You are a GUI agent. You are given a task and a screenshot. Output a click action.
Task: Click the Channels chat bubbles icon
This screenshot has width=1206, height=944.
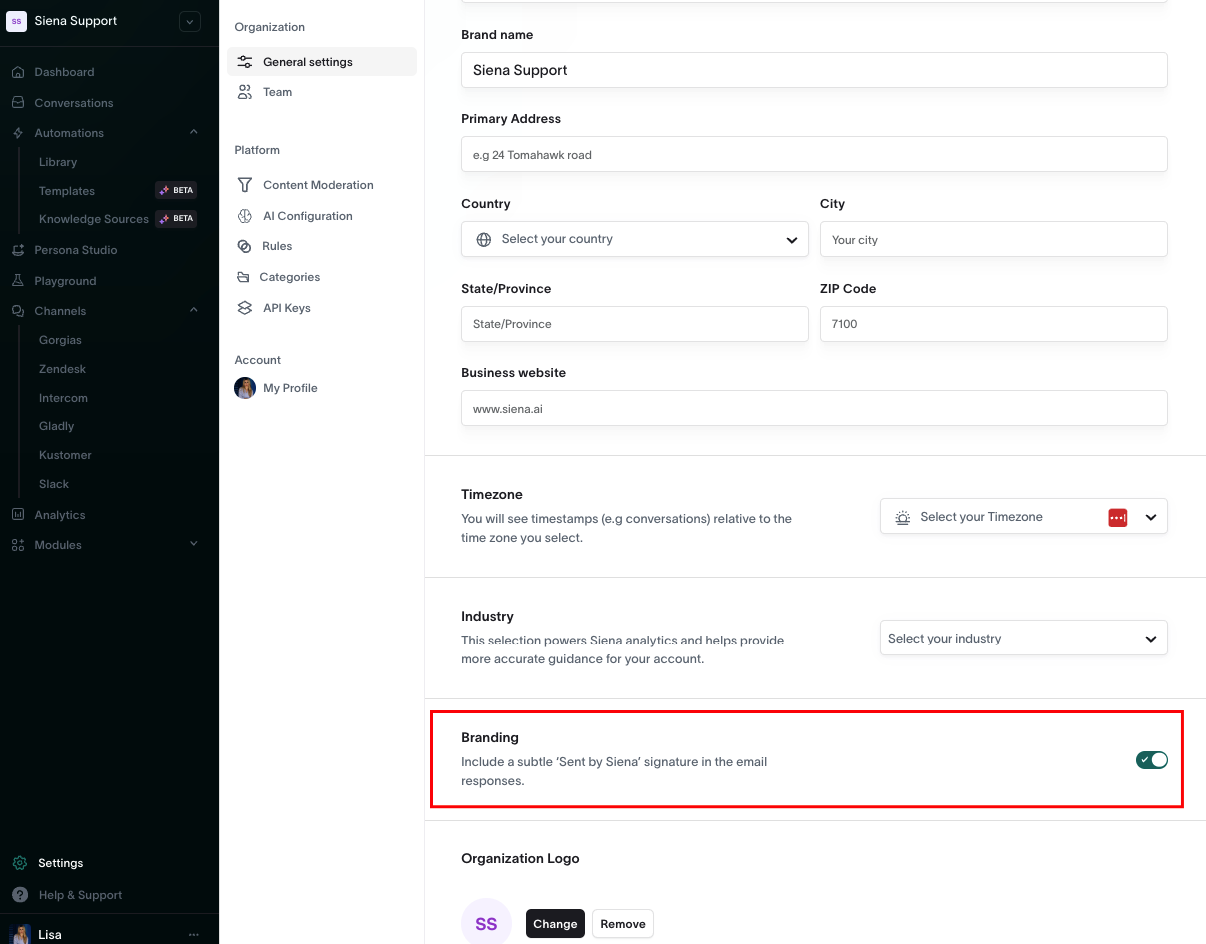pos(18,311)
